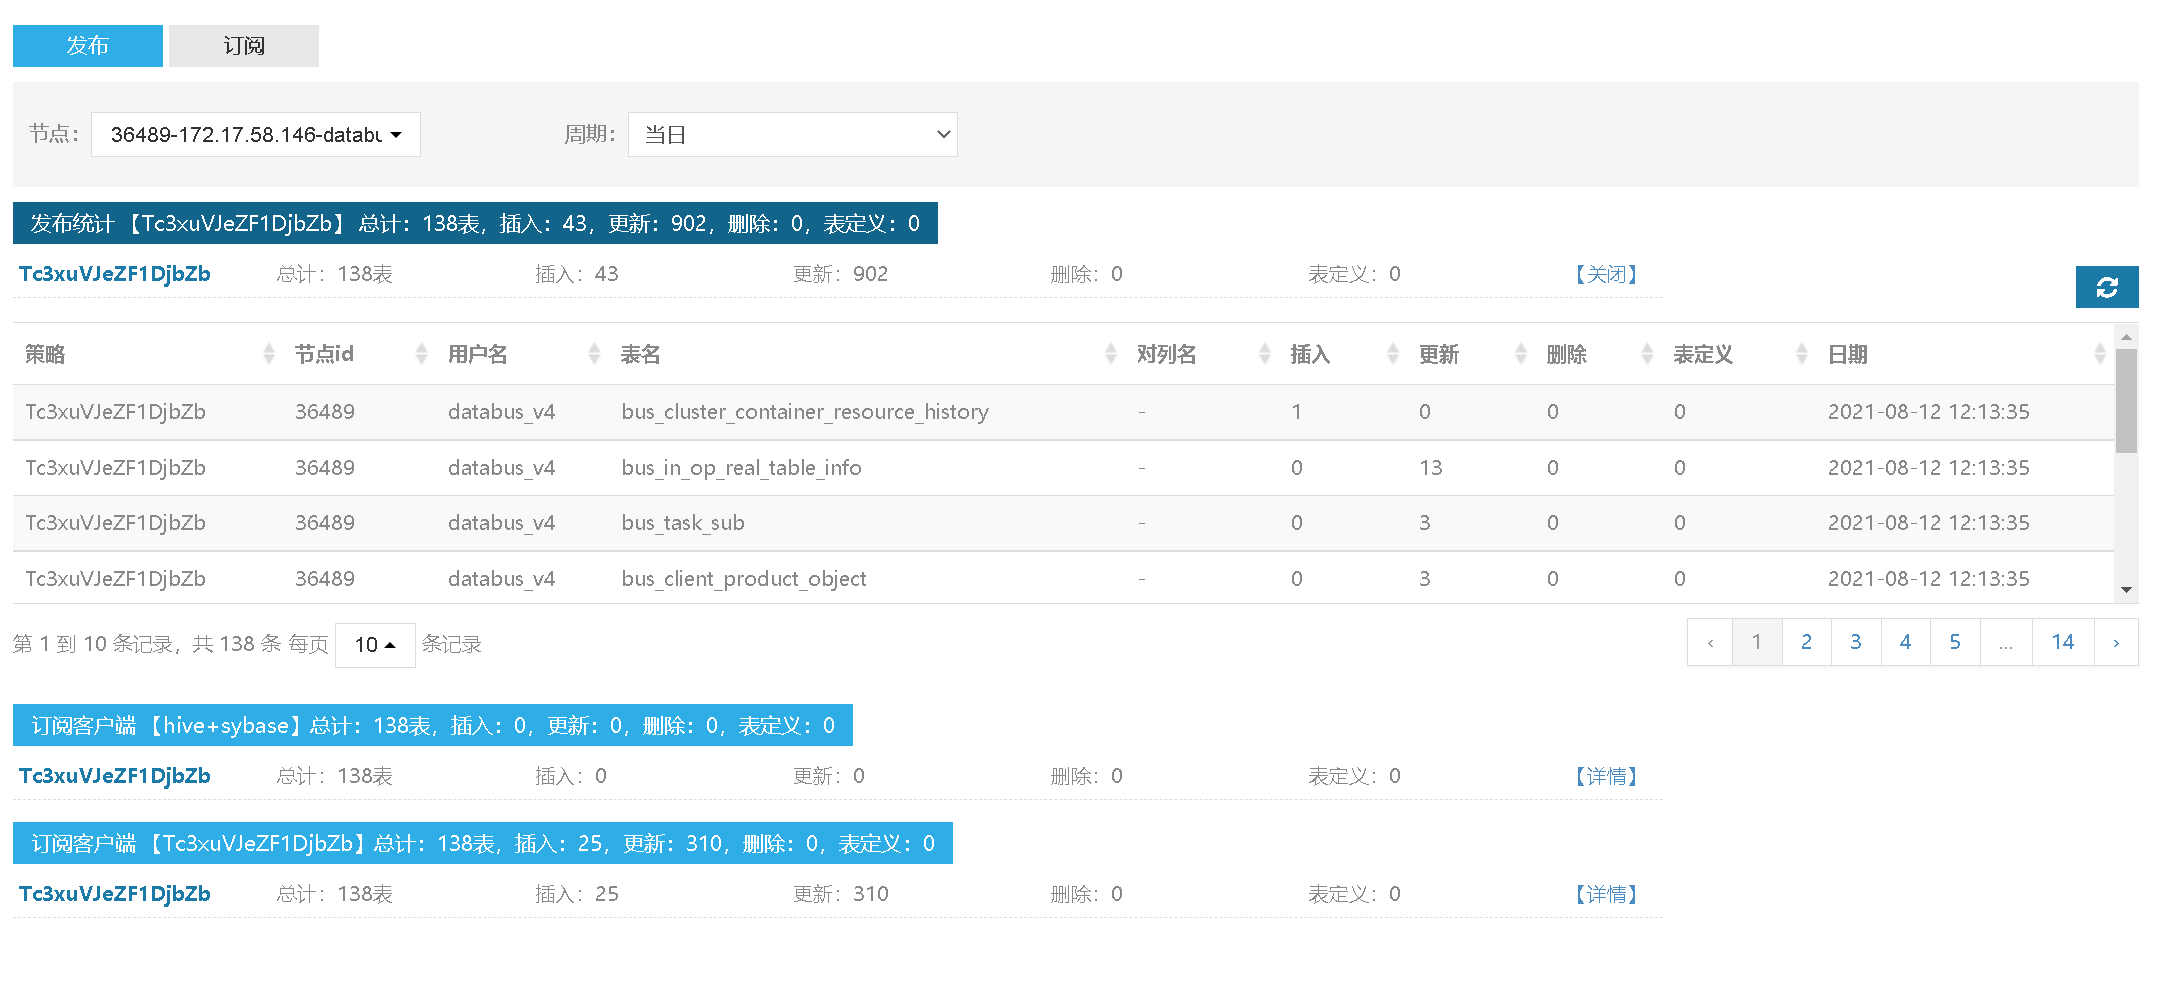This screenshot has width=2157, height=988.
Task: Sort table by 更新 column
Action: pyautogui.click(x=1520, y=354)
